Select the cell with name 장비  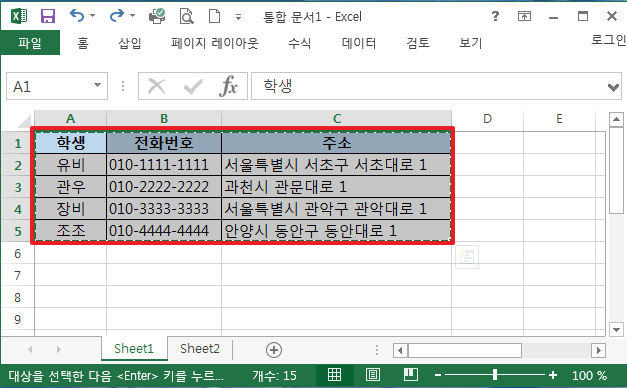(71, 209)
